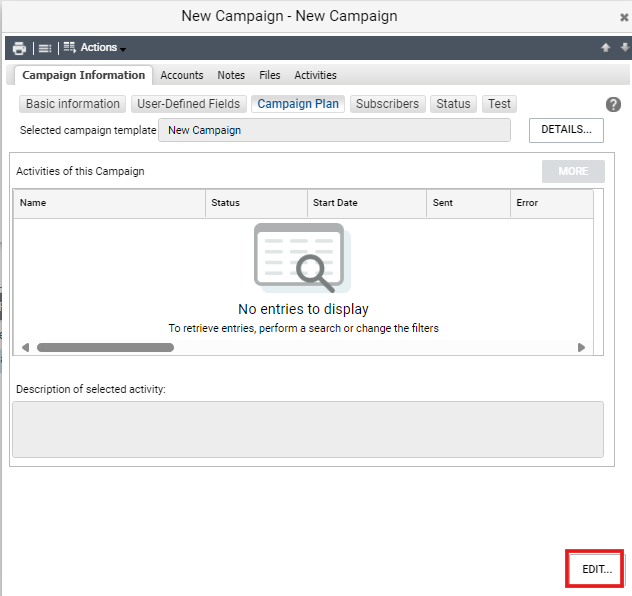Go to the Activities tab
Viewport: 632px width, 596px height.
coord(315,75)
